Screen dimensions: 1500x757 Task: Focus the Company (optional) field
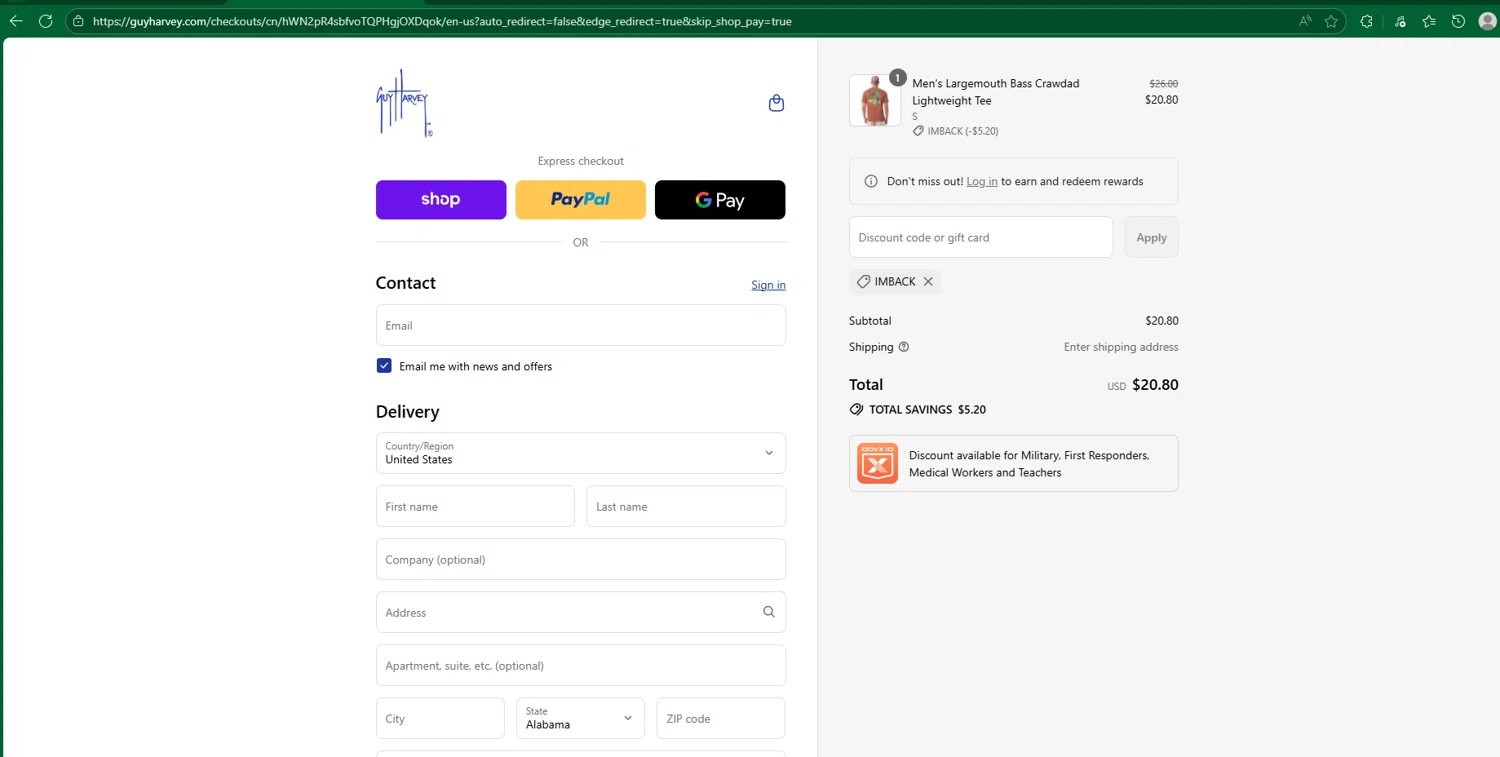click(x=581, y=559)
